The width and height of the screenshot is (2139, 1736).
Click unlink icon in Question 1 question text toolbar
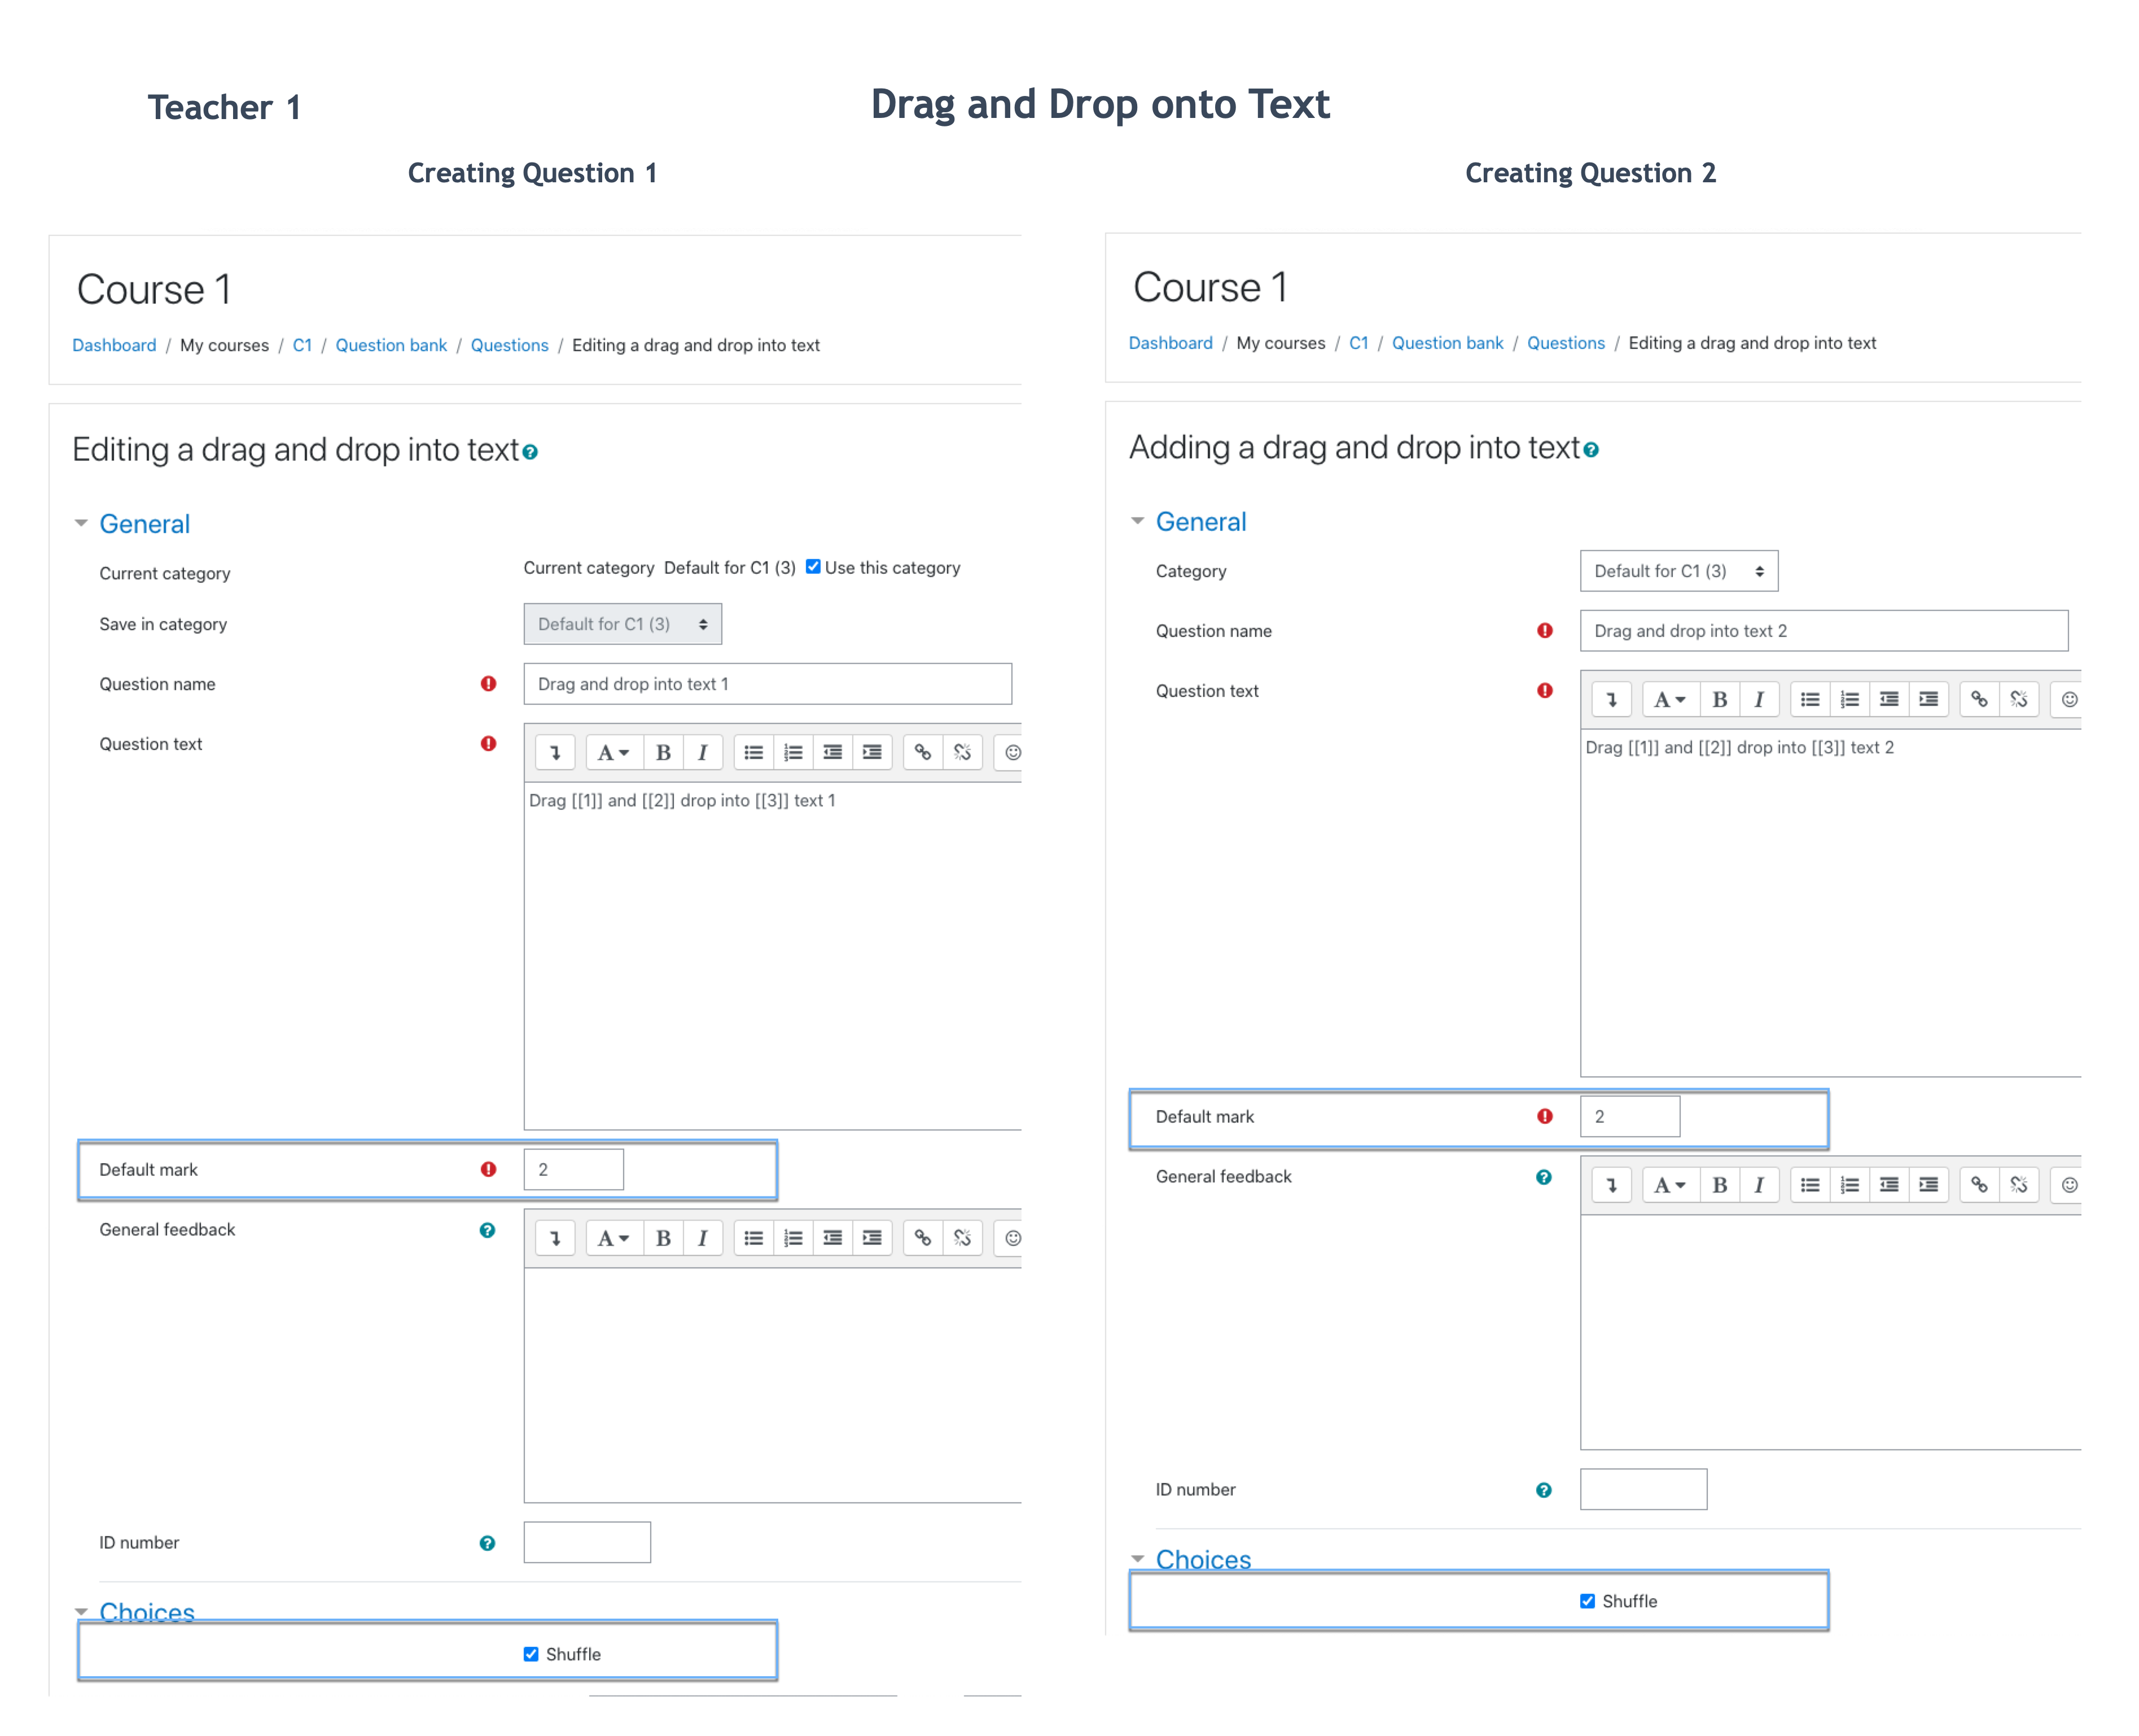(x=962, y=753)
